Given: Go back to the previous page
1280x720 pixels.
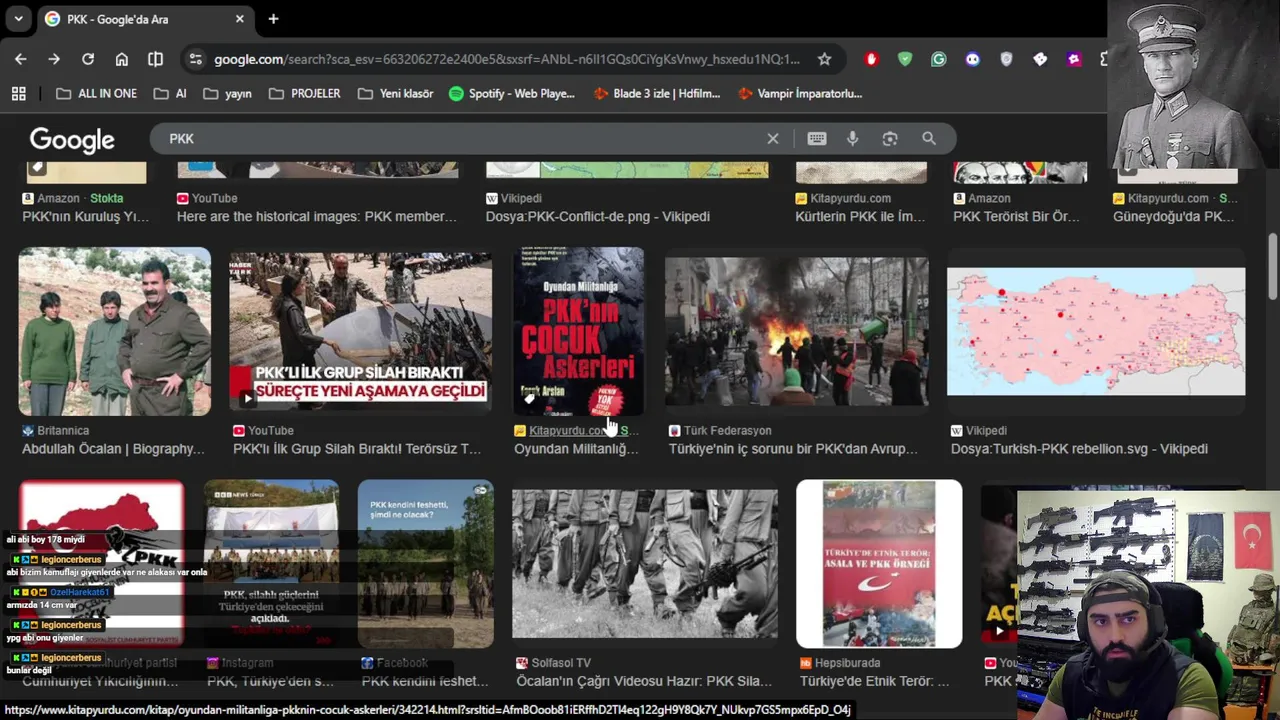Looking at the screenshot, I should tap(20, 59).
